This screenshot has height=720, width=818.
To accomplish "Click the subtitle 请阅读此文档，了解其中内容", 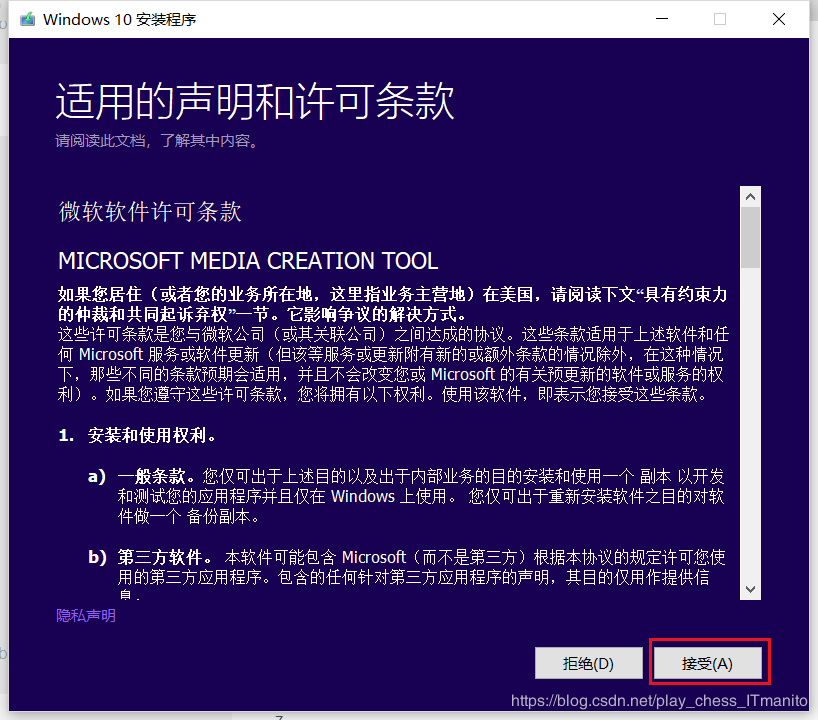I will 157,140.
